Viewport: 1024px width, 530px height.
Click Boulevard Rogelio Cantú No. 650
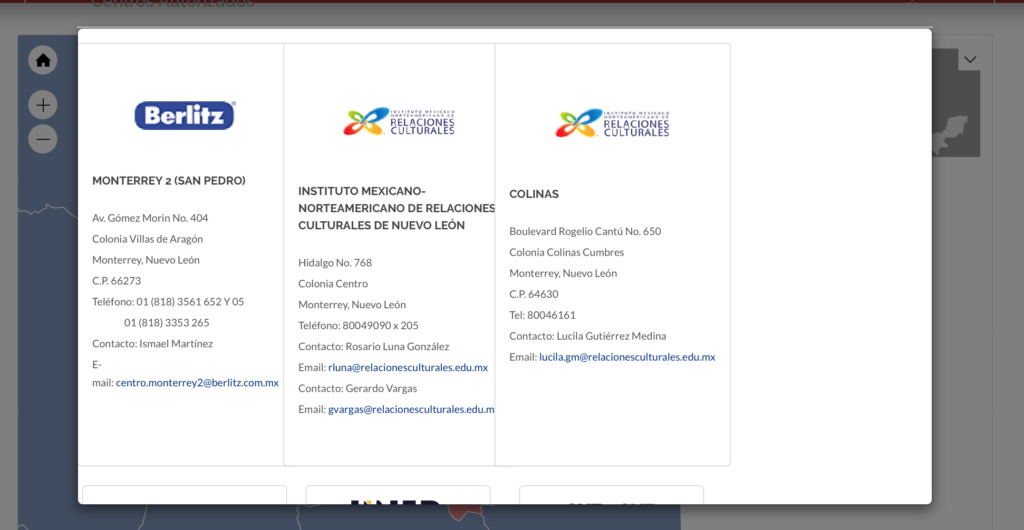(x=585, y=232)
